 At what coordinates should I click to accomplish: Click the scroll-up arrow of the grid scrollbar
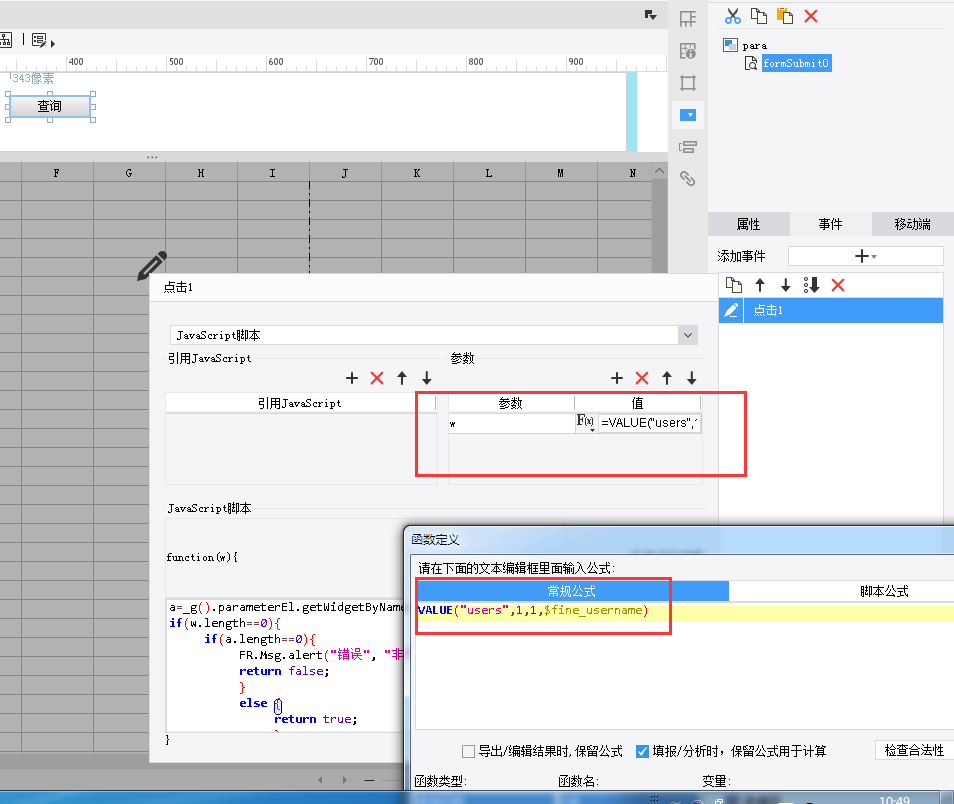pyautogui.click(x=659, y=172)
